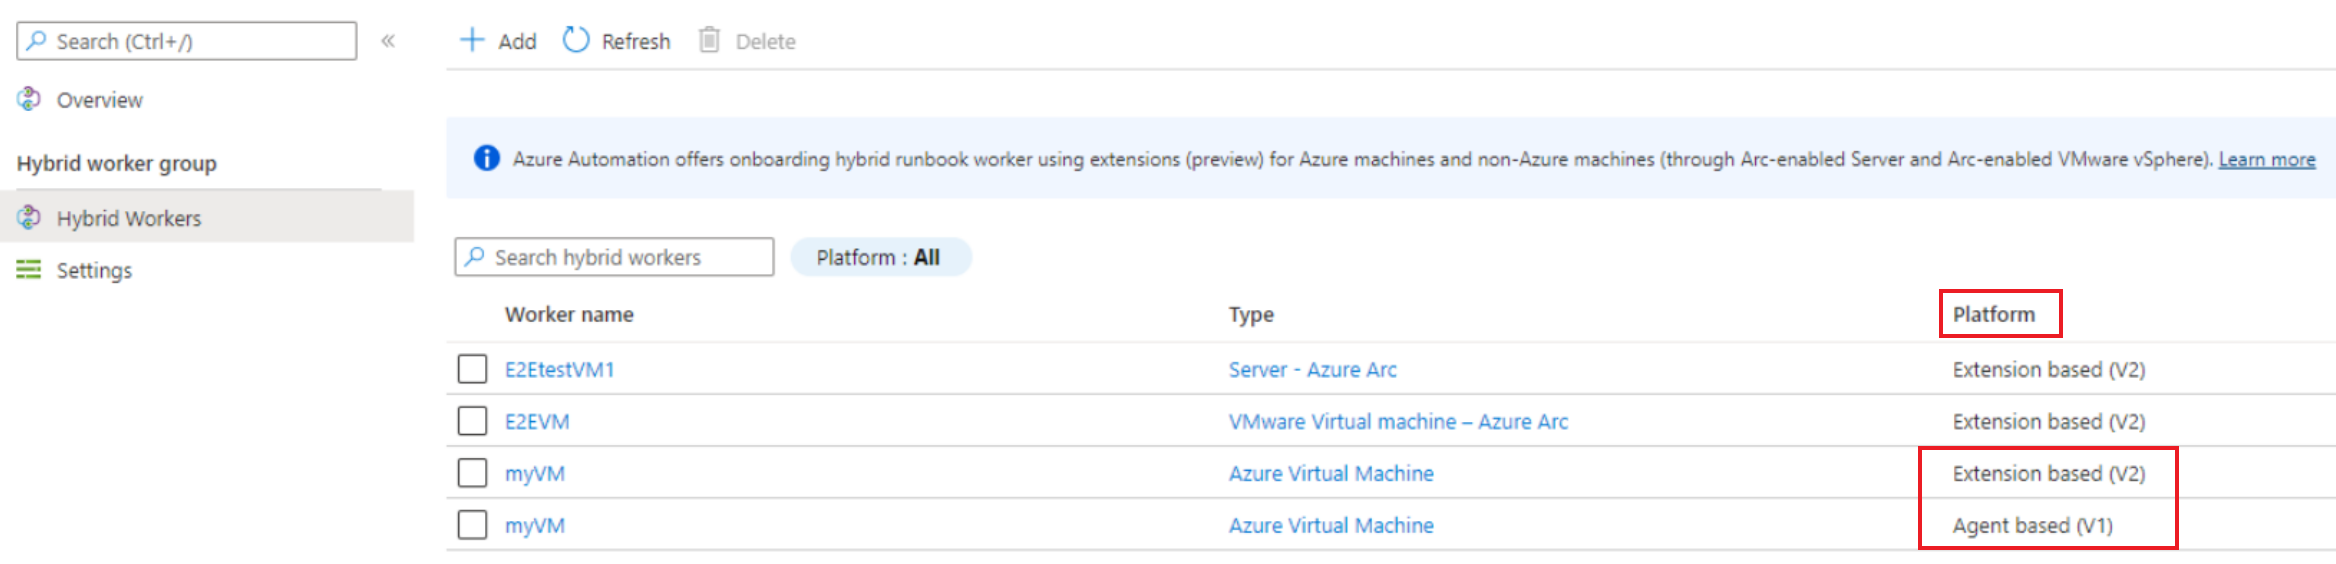Screen dimensions: 2336x564
Task: Click the Delete trash can icon
Action: point(709,40)
